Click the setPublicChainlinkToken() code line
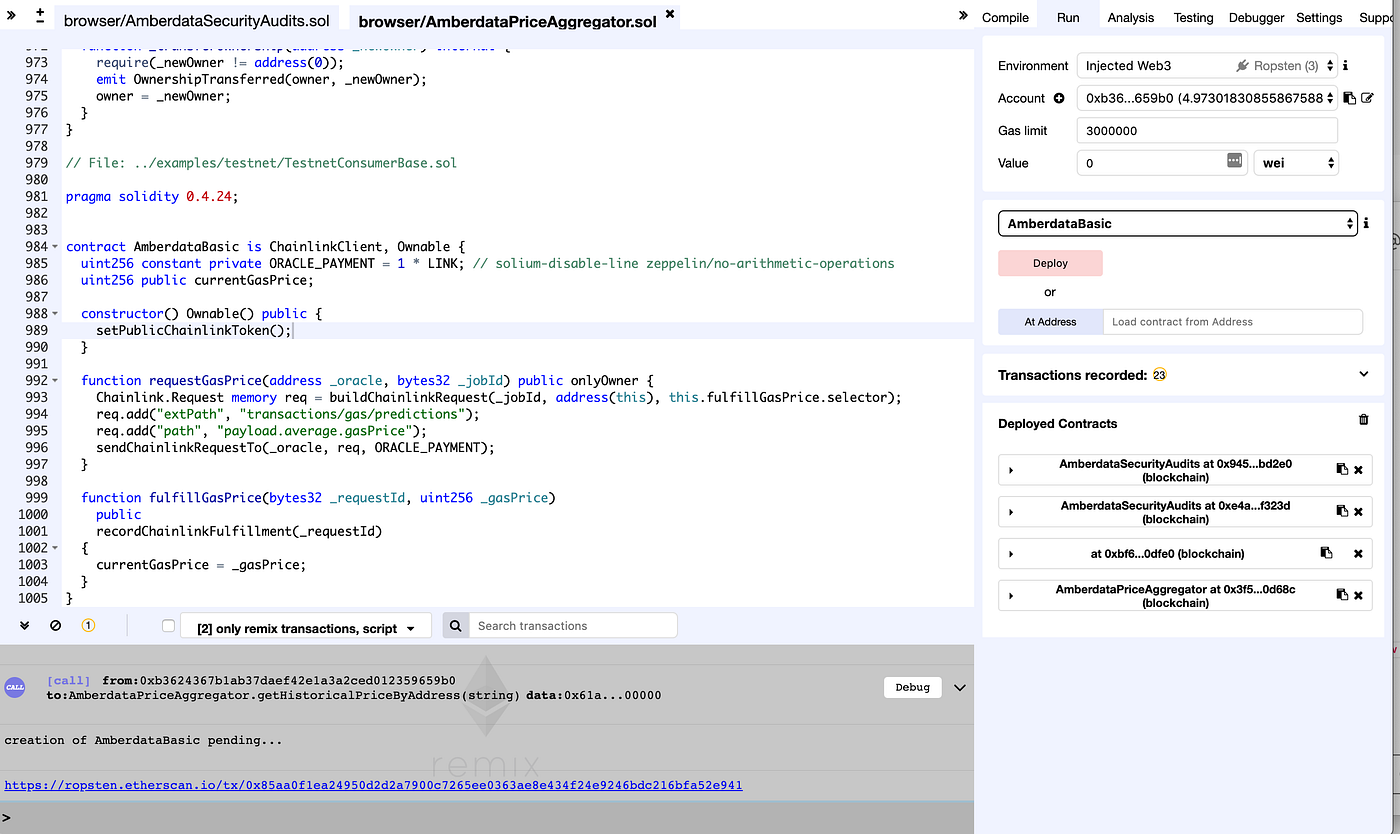1400x834 pixels. tap(194, 330)
